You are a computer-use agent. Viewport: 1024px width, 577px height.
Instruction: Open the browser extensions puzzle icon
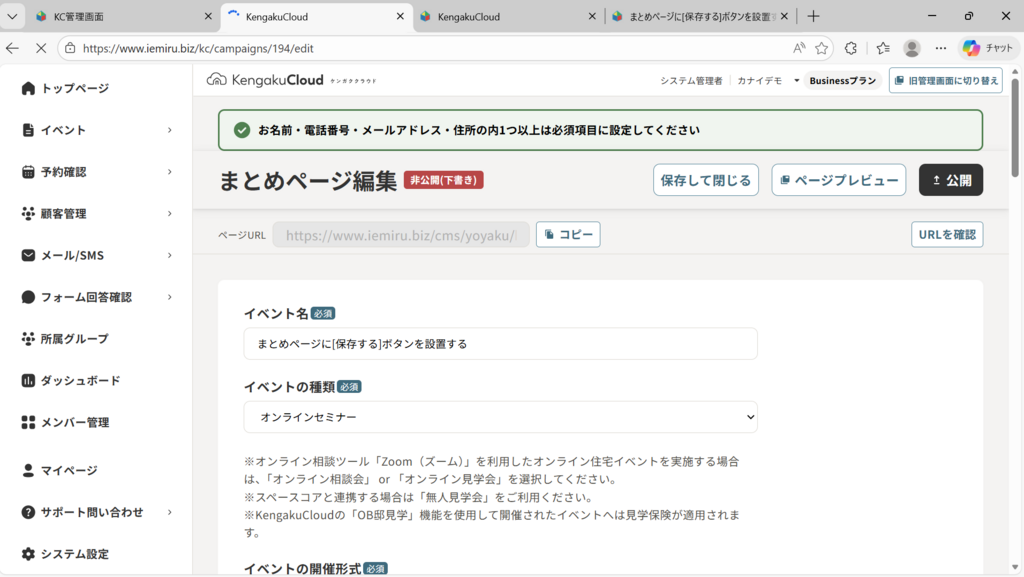tap(851, 48)
